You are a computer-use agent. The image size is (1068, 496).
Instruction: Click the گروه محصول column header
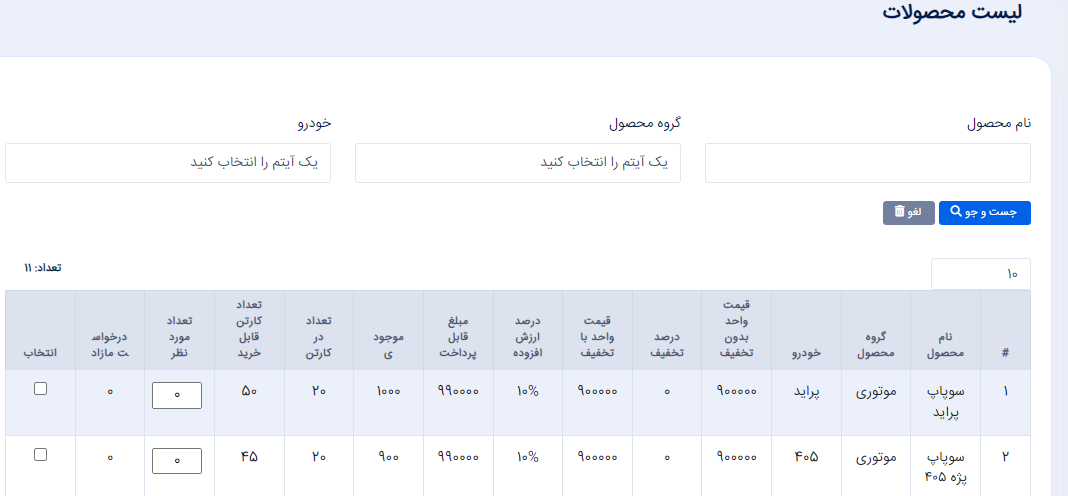pos(876,345)
